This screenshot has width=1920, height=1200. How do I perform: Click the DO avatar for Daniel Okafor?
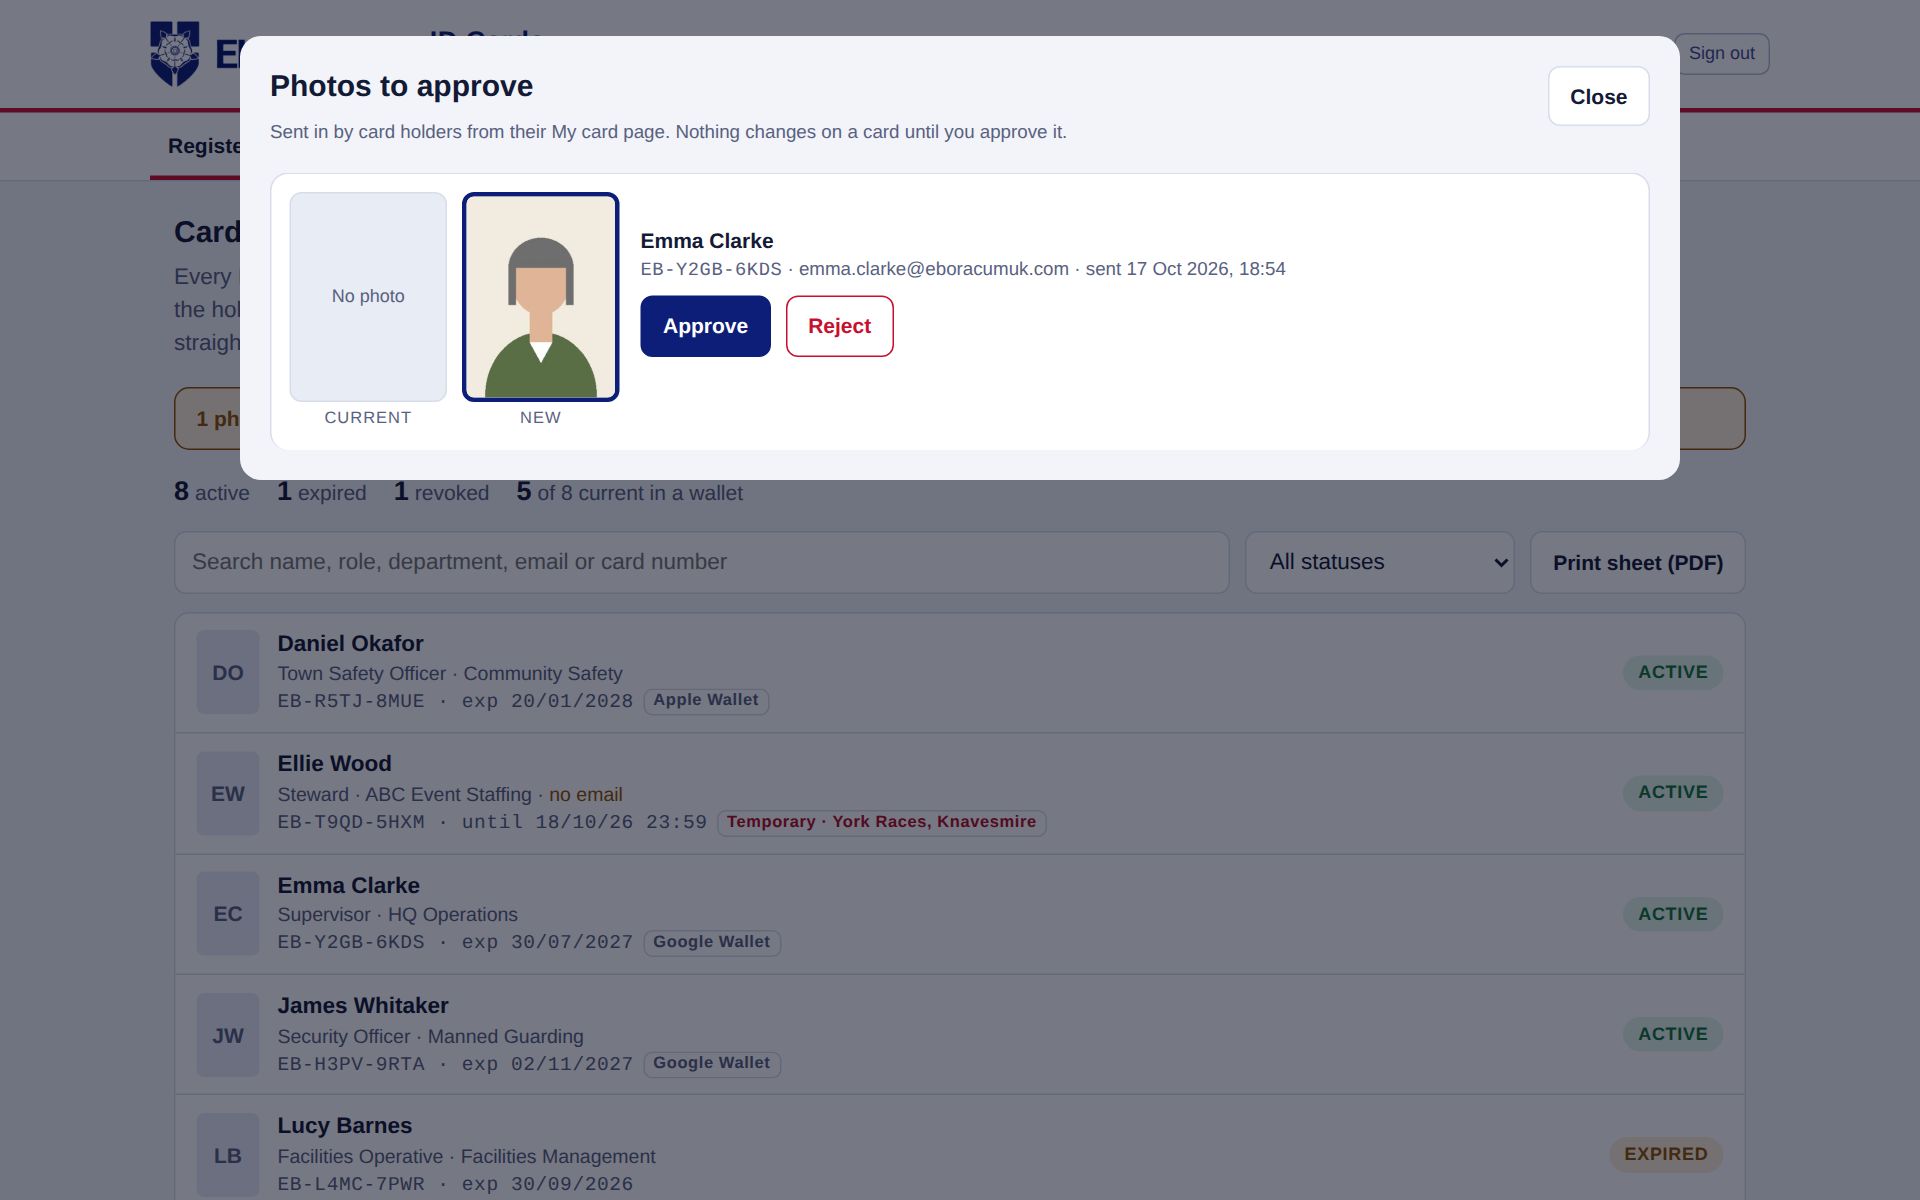click(228, 672)
